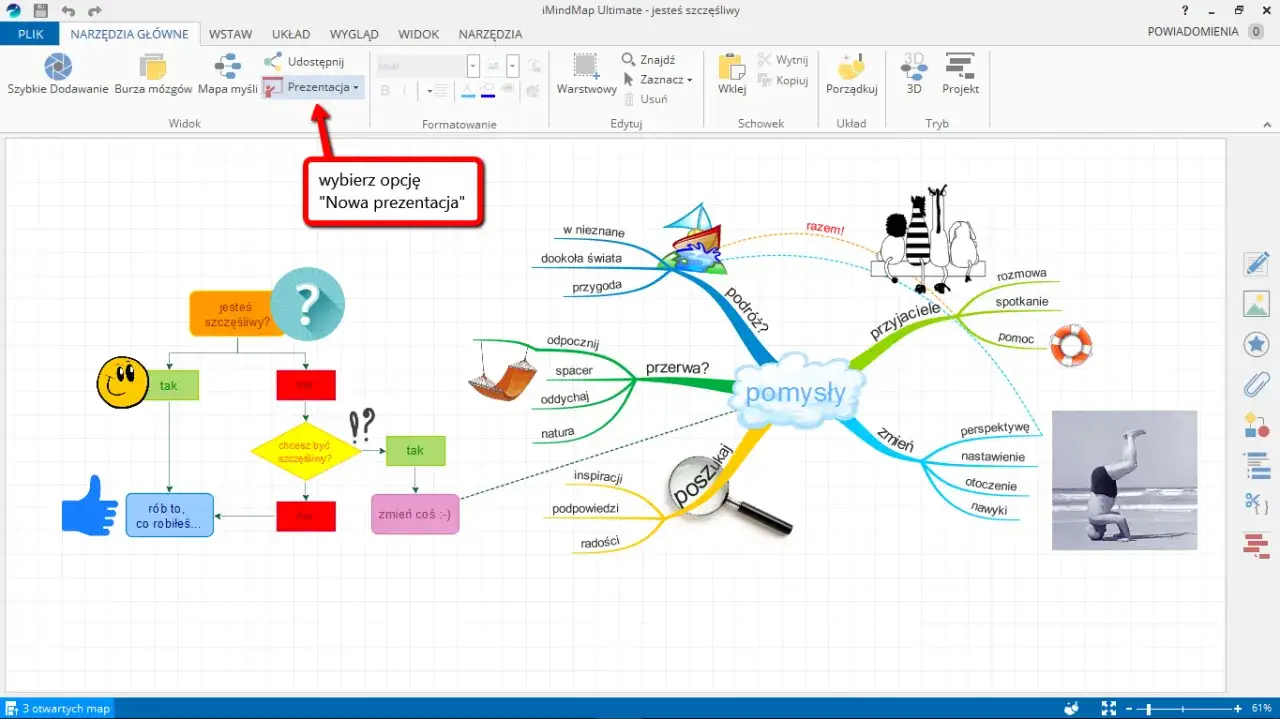Viewport: 1280px width, 719px height.
Task: Select the Szybkie Dodawanie tool
Action: click(57, 72)
